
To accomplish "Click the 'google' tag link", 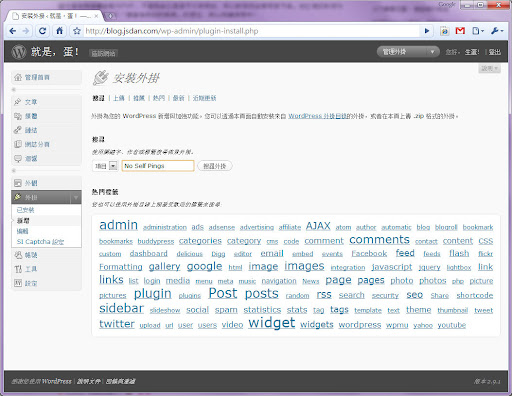I will [x=204, y=266].
